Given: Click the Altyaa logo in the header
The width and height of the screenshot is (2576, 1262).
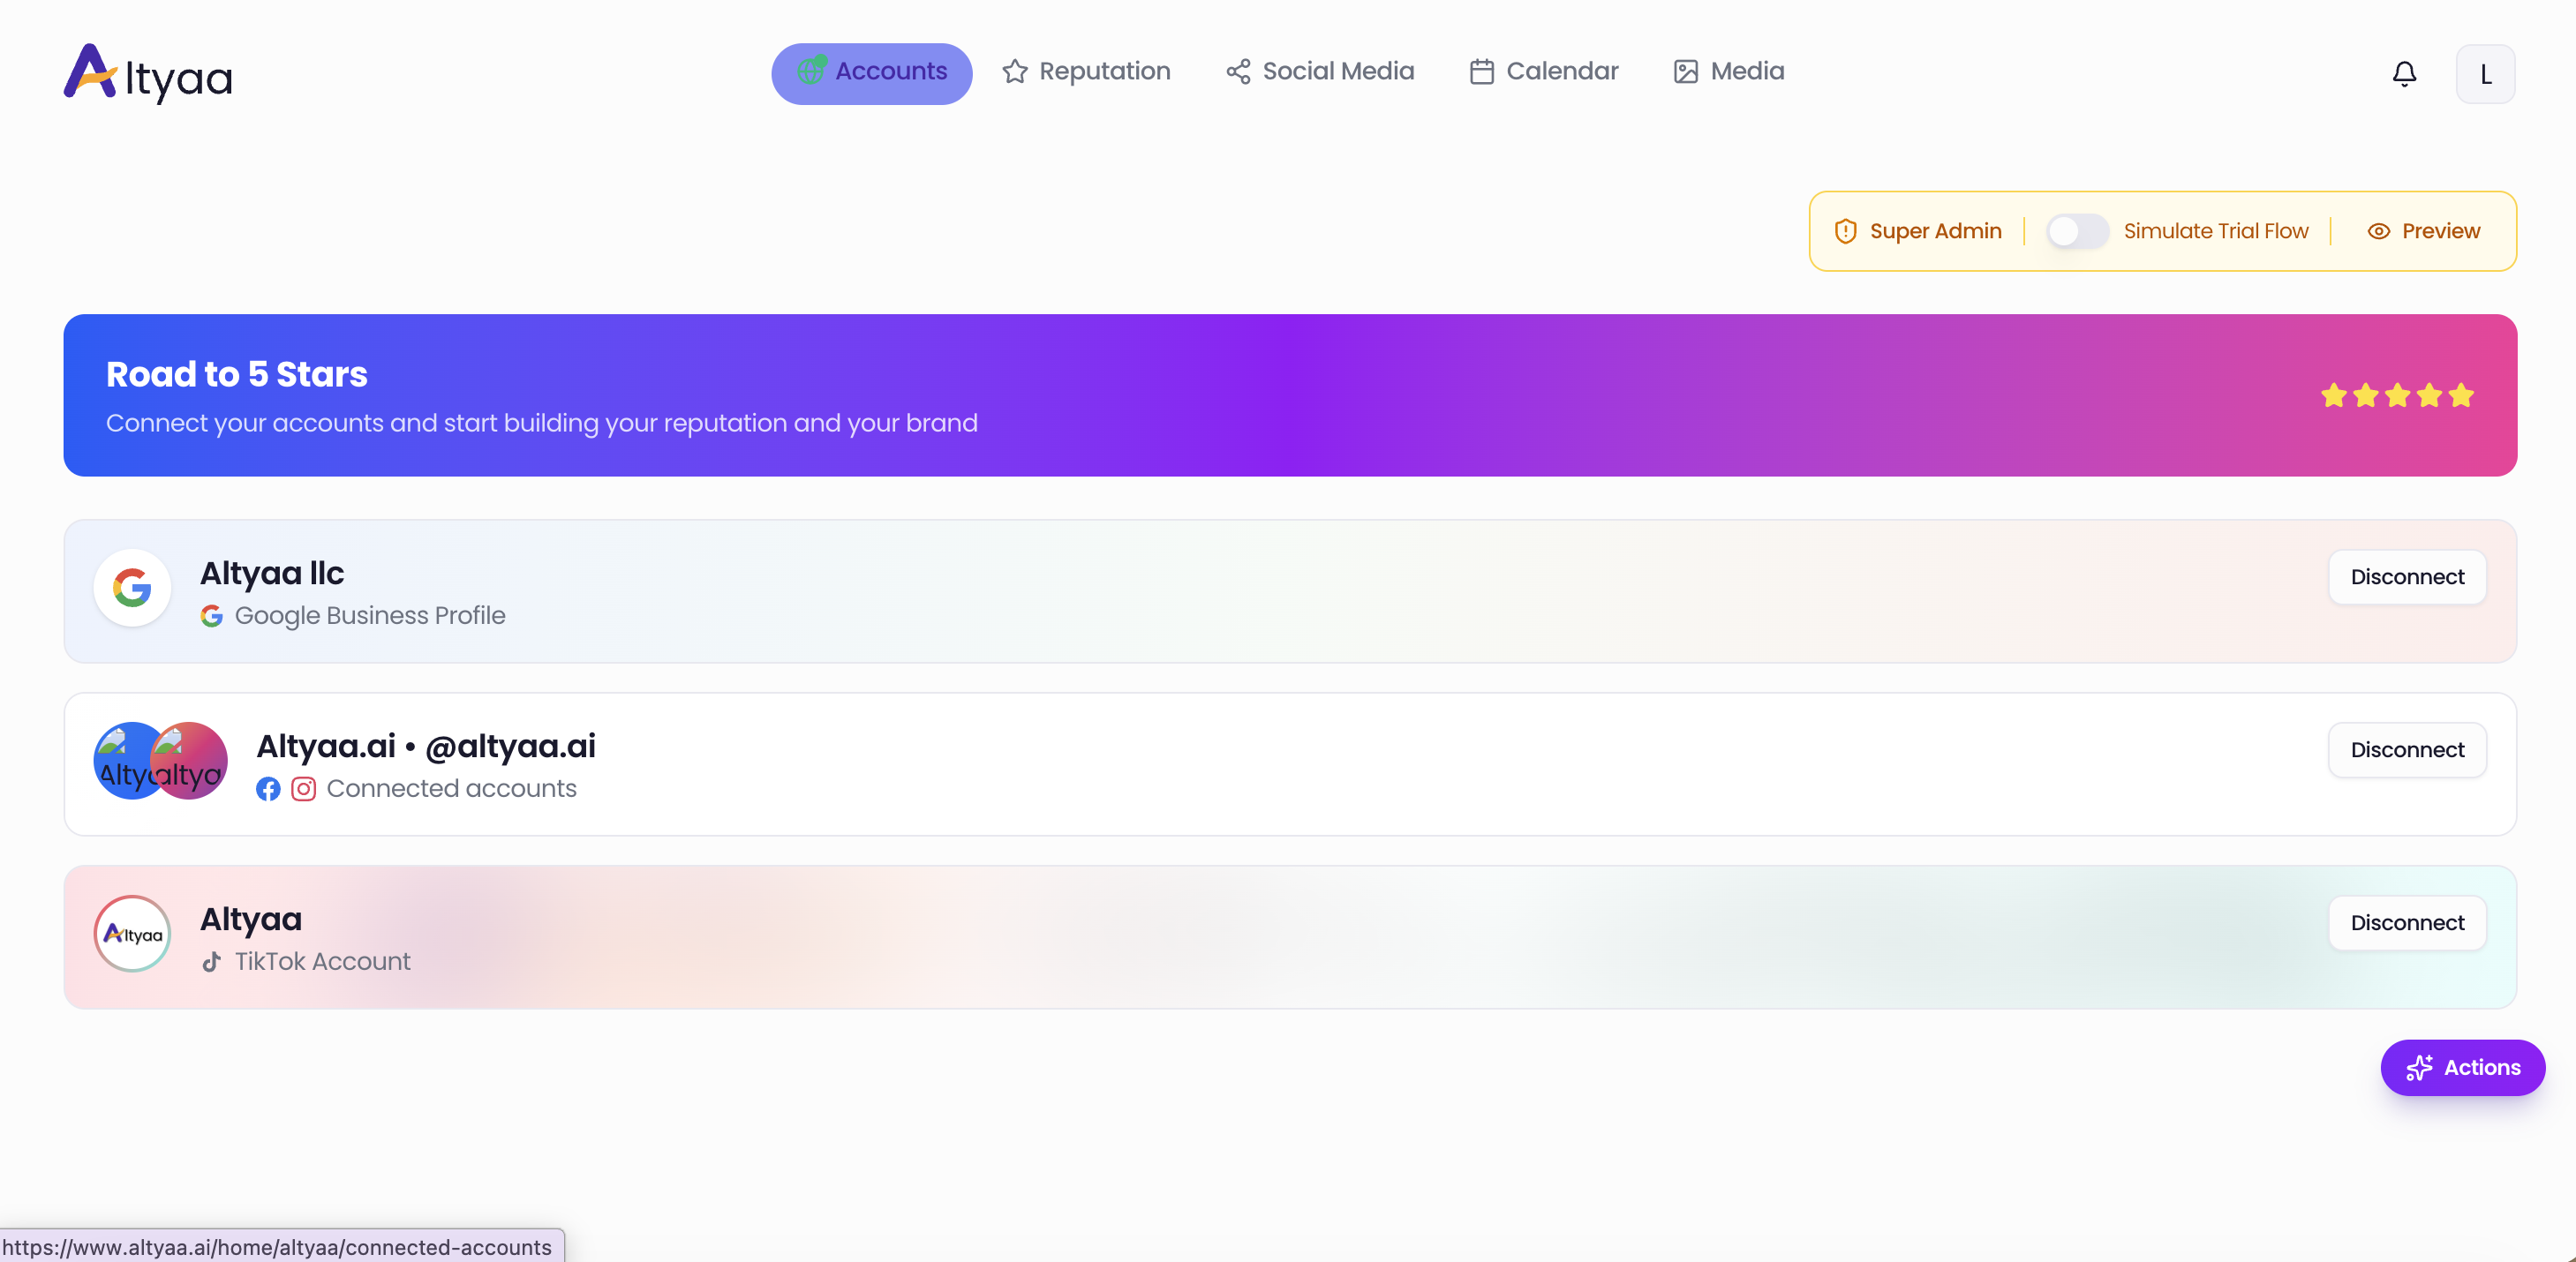Looking at the screenshot, I should pyautogui.click(x=148, y=74).
